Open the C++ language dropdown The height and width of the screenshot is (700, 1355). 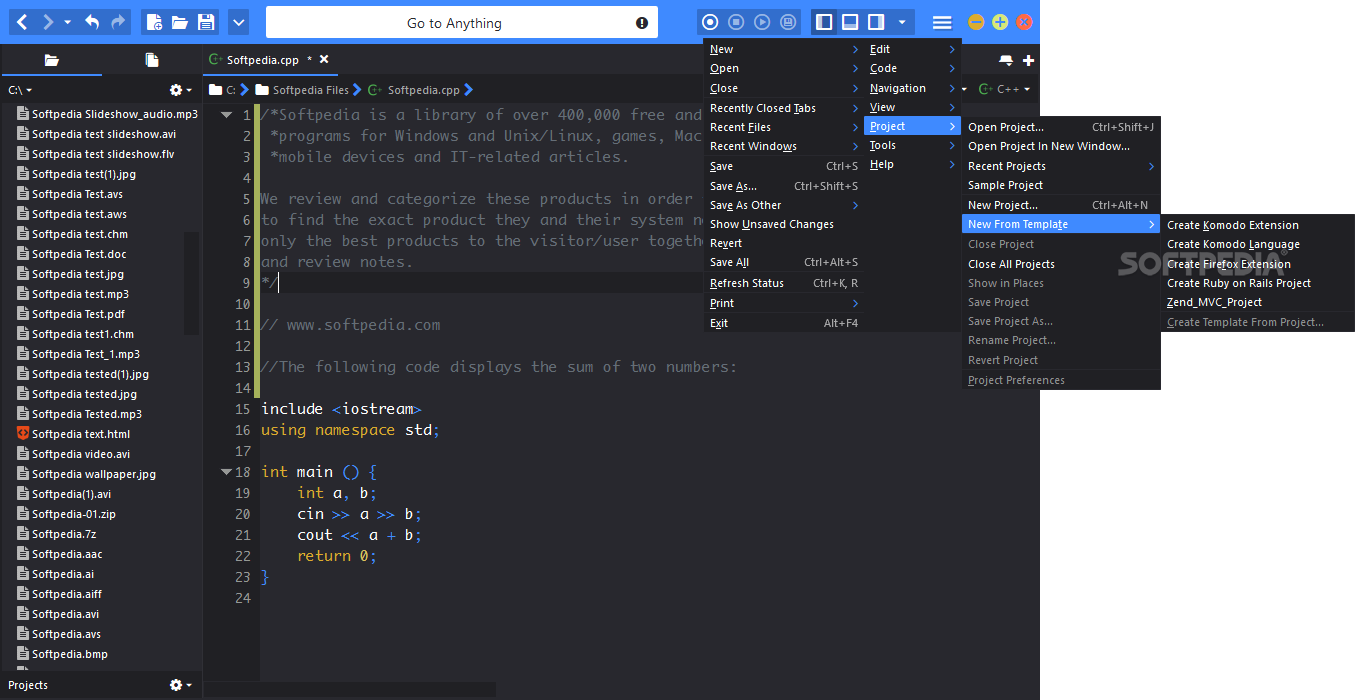tap(1004, 90)
